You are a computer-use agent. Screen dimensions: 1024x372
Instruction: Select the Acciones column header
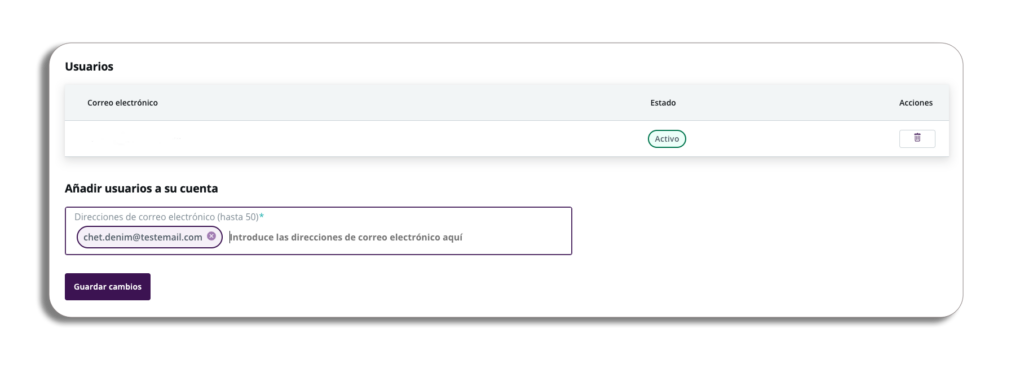tap(916, 102)
